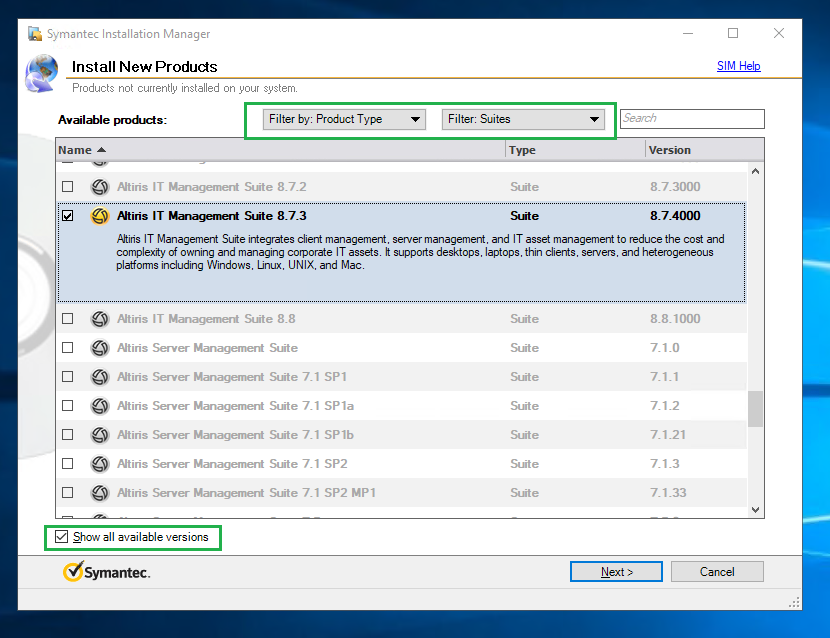Select the Altiris IT Management Suite 8.7.2 row text
The height and width of the screenshot is (638, 830).
click(x=212, y=187)
